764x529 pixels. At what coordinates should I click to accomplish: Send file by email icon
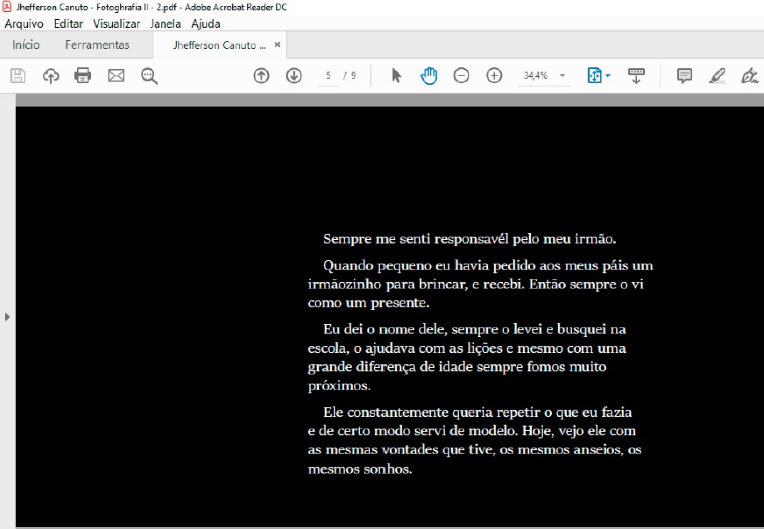point(116,75)
